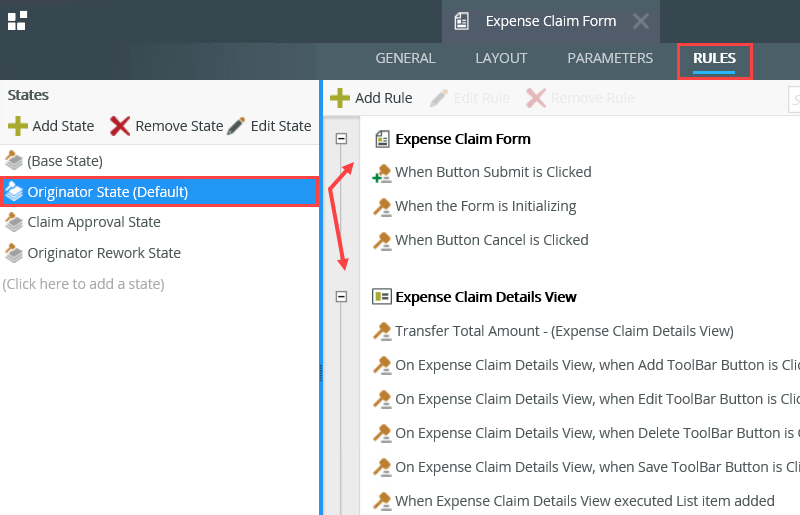Click gavel icon beside Add ToolBar Button rule

[x=382, y=366]
